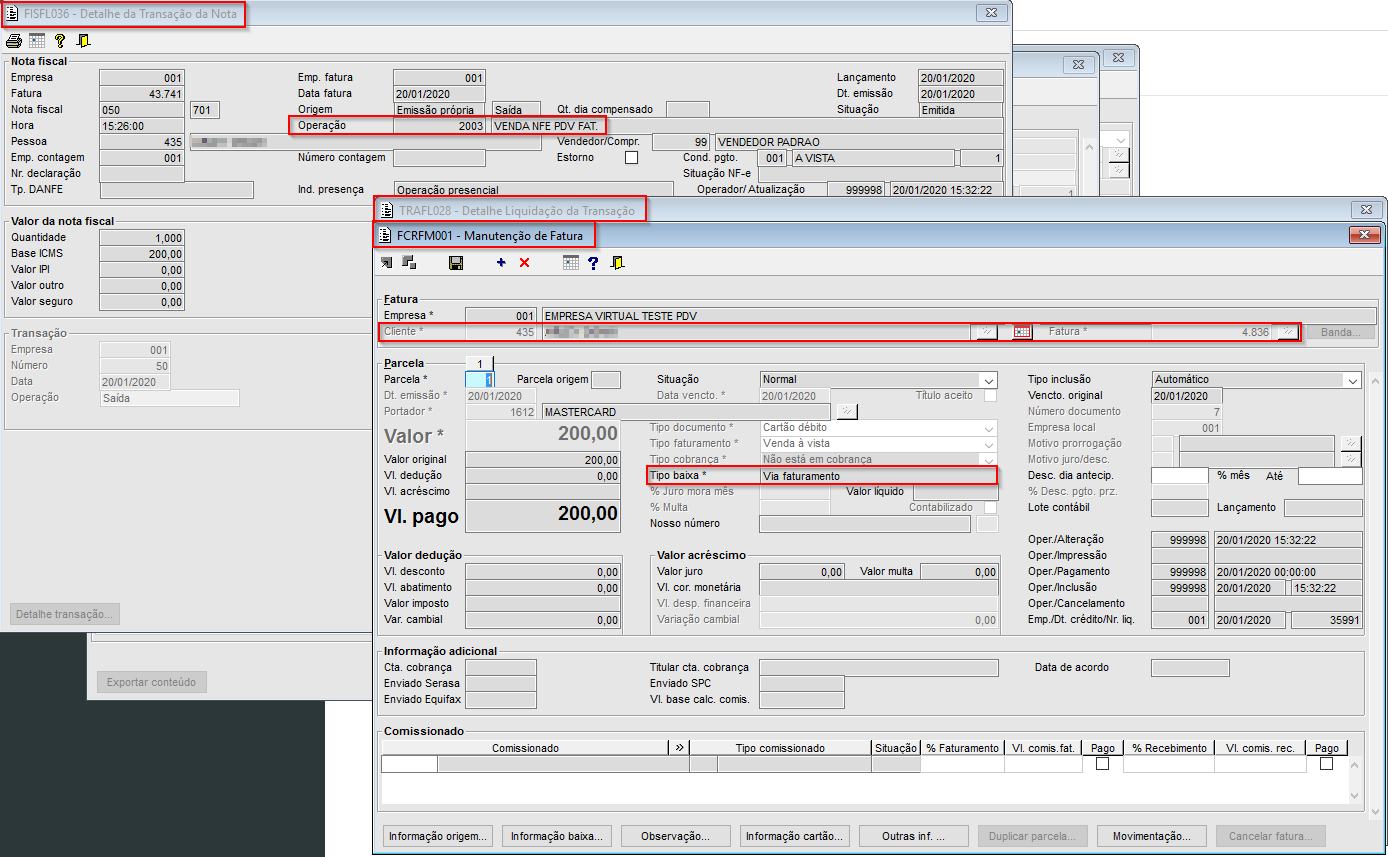Click exit door icon in Manutenção de Fatura
1388x857 pixels.
coord(618,263)
